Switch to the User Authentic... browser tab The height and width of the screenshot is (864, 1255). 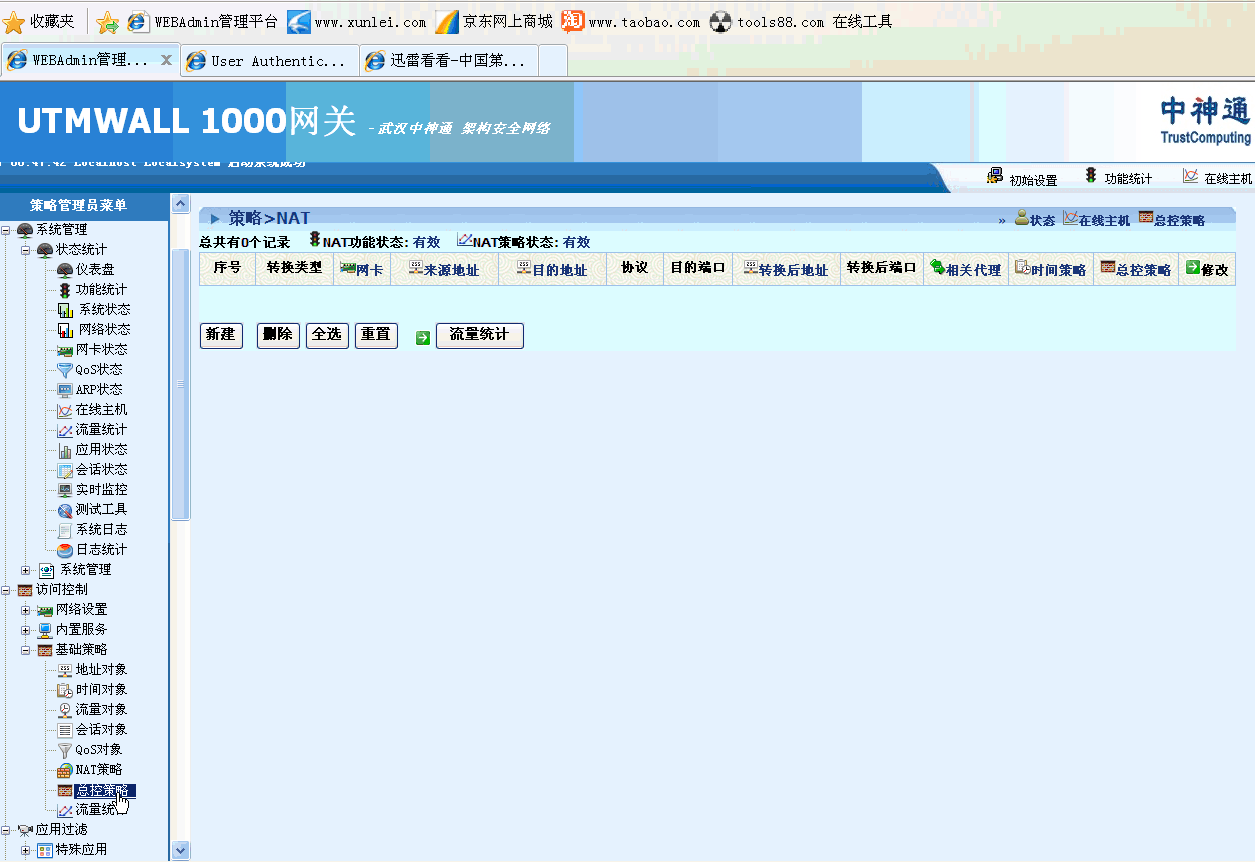(268, 61)
